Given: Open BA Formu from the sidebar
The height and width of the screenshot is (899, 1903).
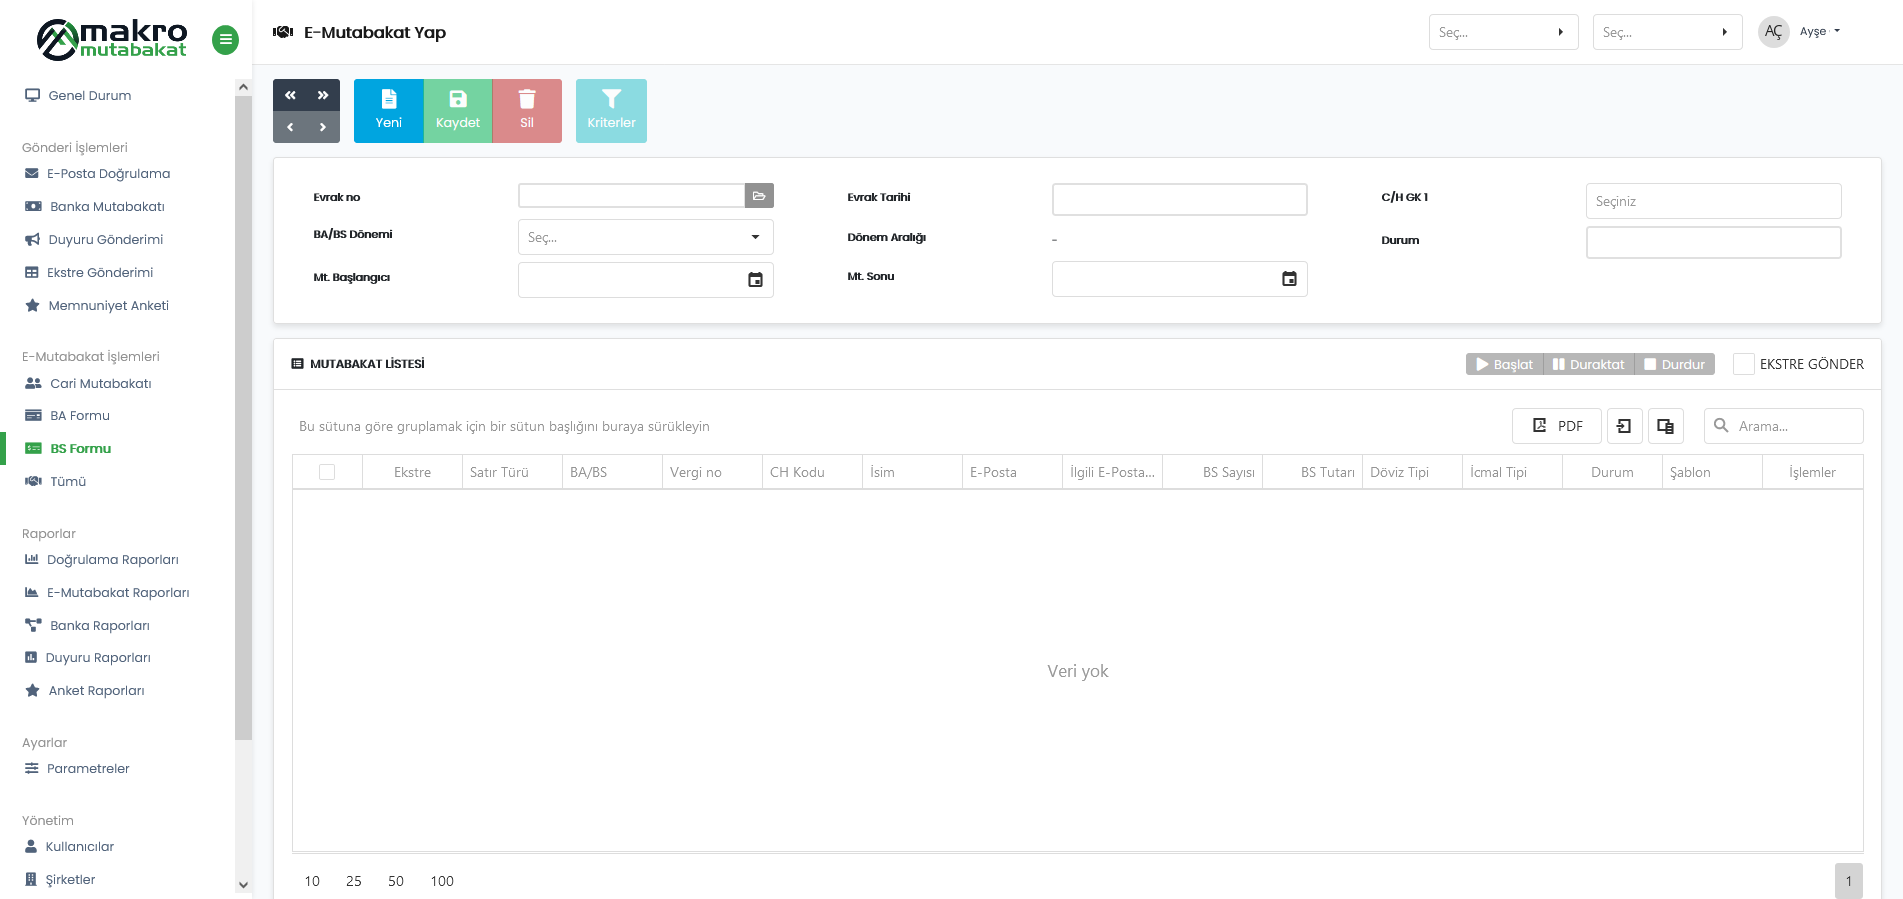Looking at the screenshot, I should (x=80, y=416).
